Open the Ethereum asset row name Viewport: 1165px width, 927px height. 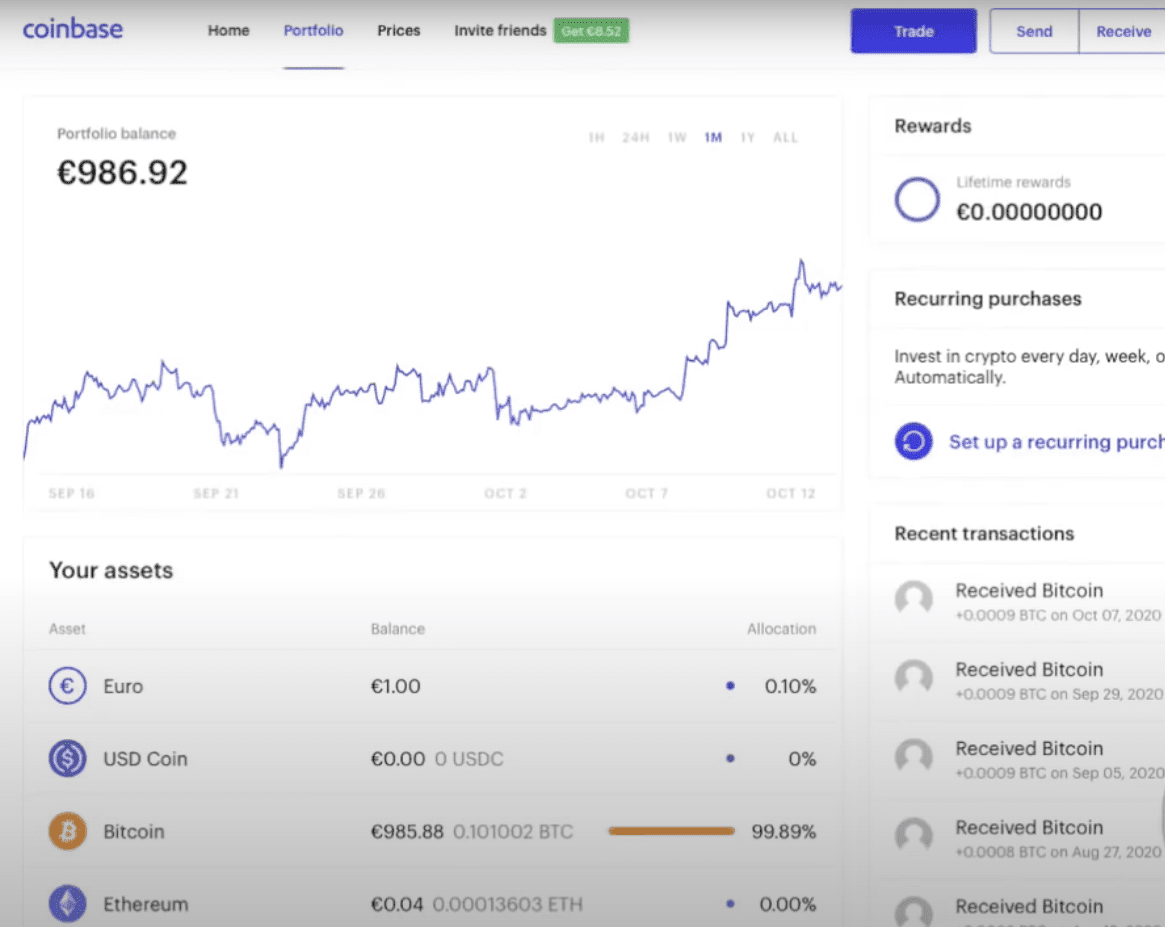coord(146,905)
